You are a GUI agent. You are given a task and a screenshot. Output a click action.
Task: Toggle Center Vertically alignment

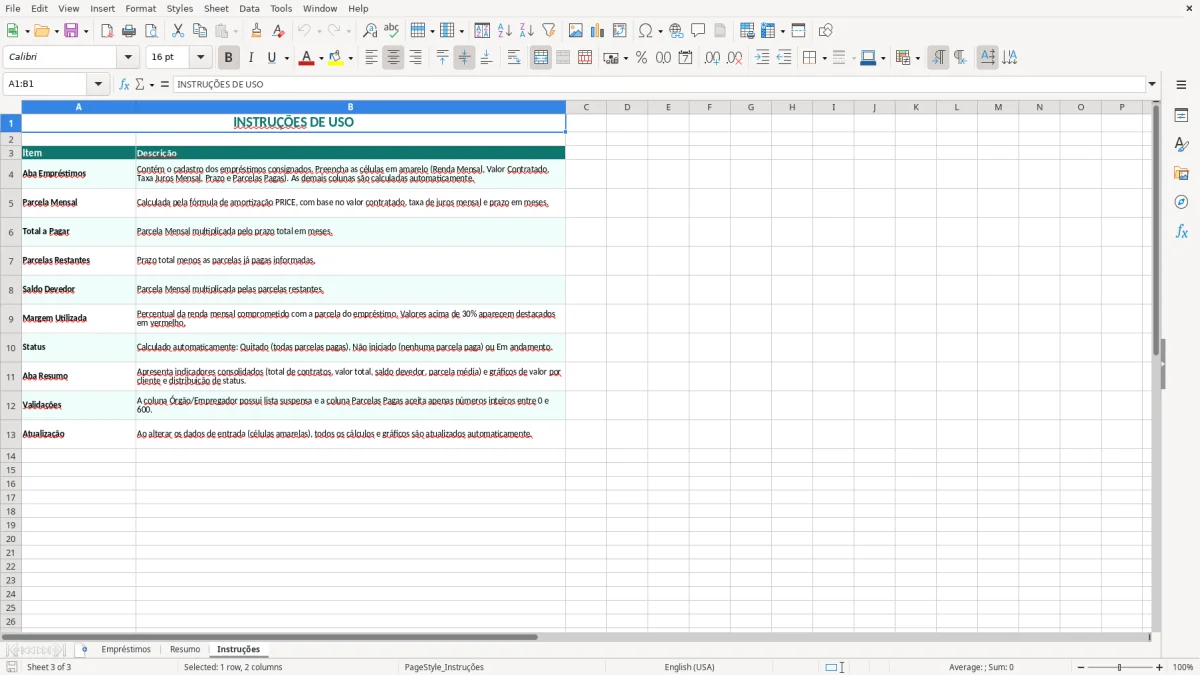click(464, 58)
